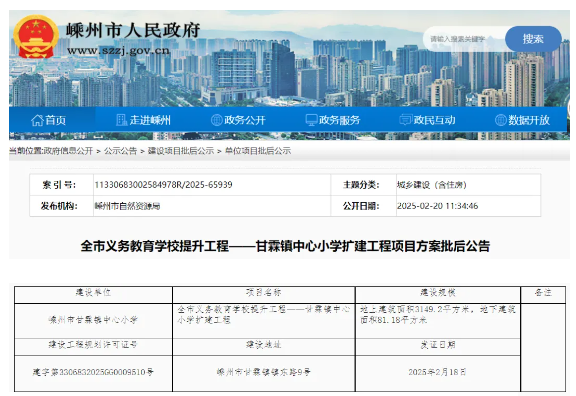
Task: Click the globe icon beside 政务公开
Action: click(x=216, y=120)
